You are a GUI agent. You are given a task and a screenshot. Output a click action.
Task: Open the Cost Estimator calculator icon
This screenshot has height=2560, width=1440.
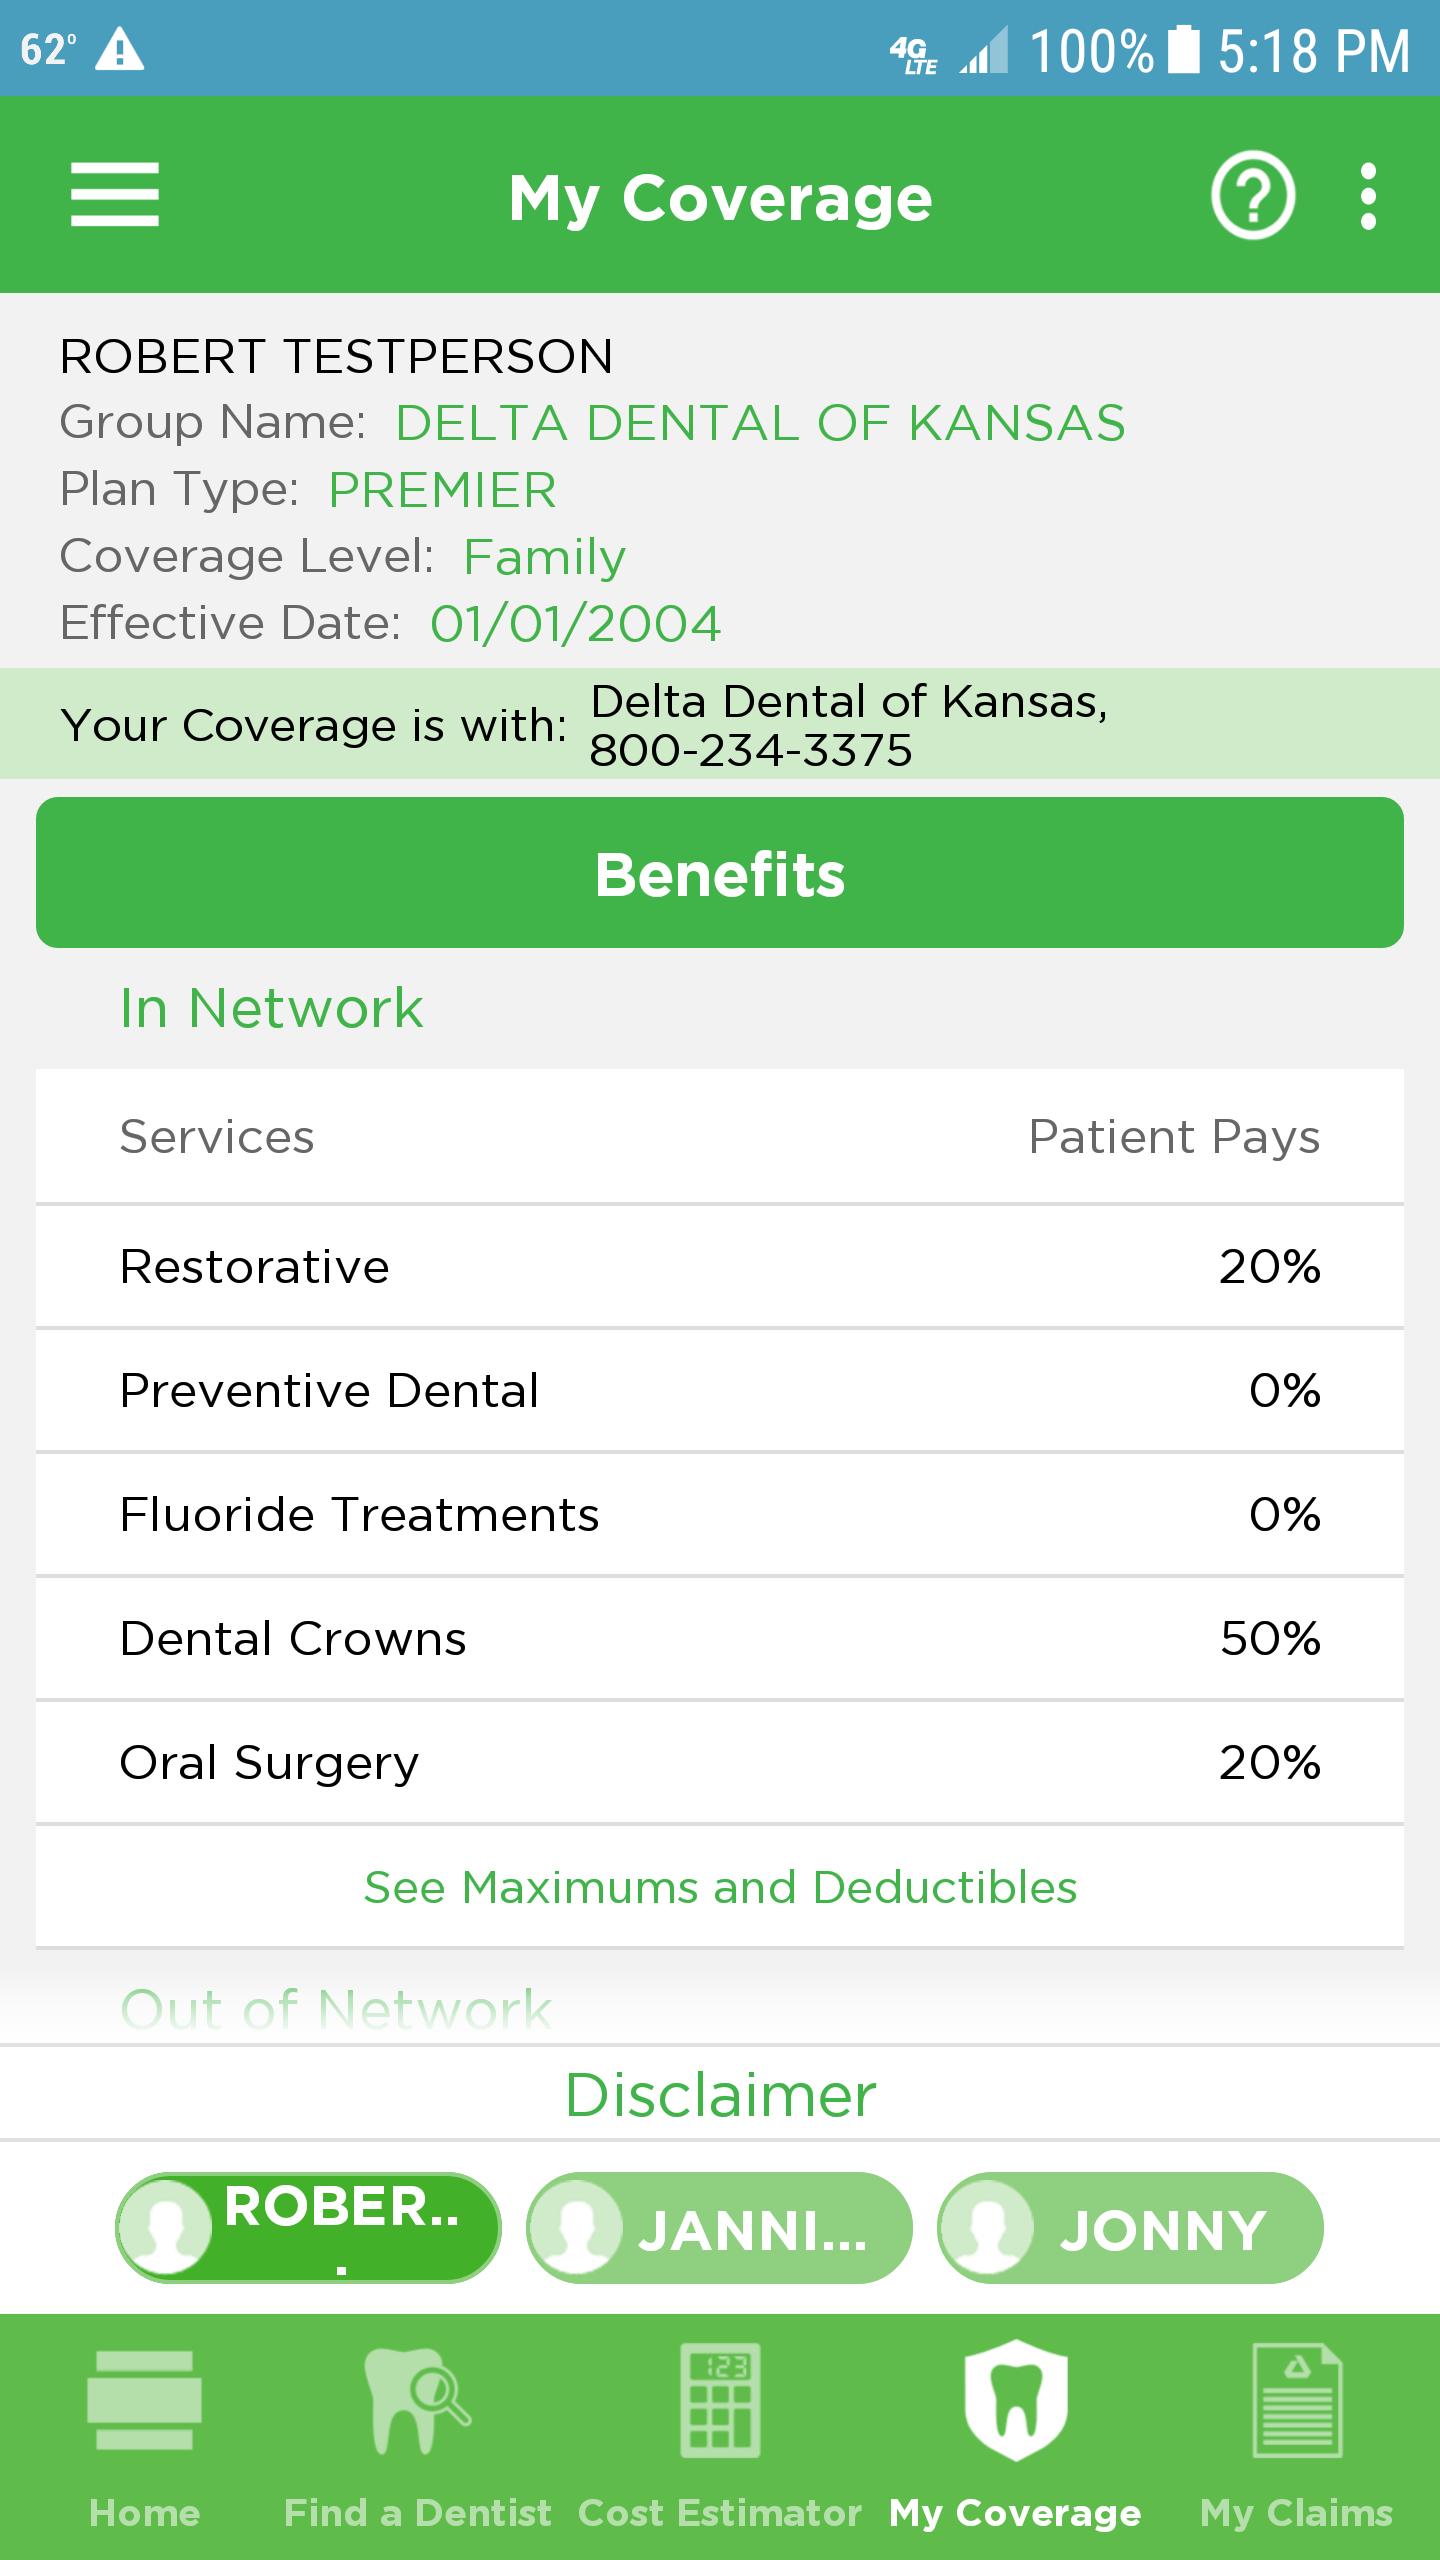(720, 2400)
